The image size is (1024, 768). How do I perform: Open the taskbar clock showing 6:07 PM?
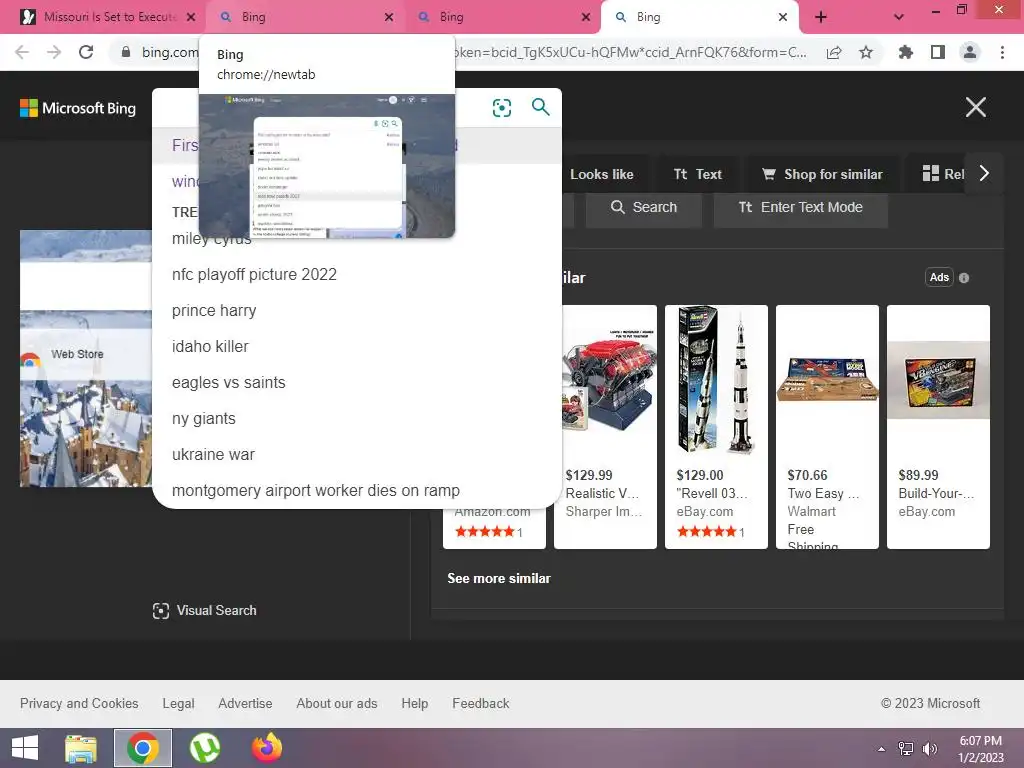pos(980,749)
